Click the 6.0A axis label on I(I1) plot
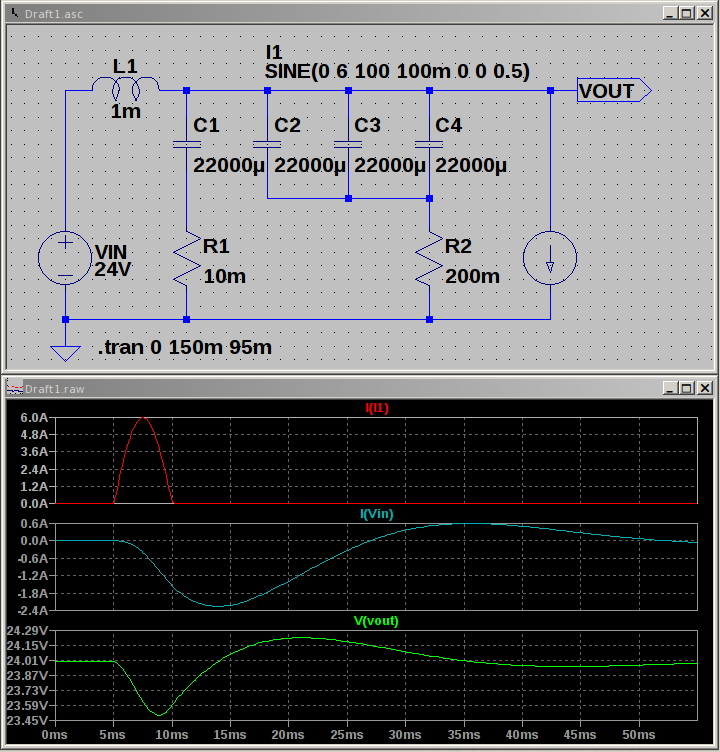Image resolution: width=720 pixels, height=752 pixels. [x=35, y=417]
